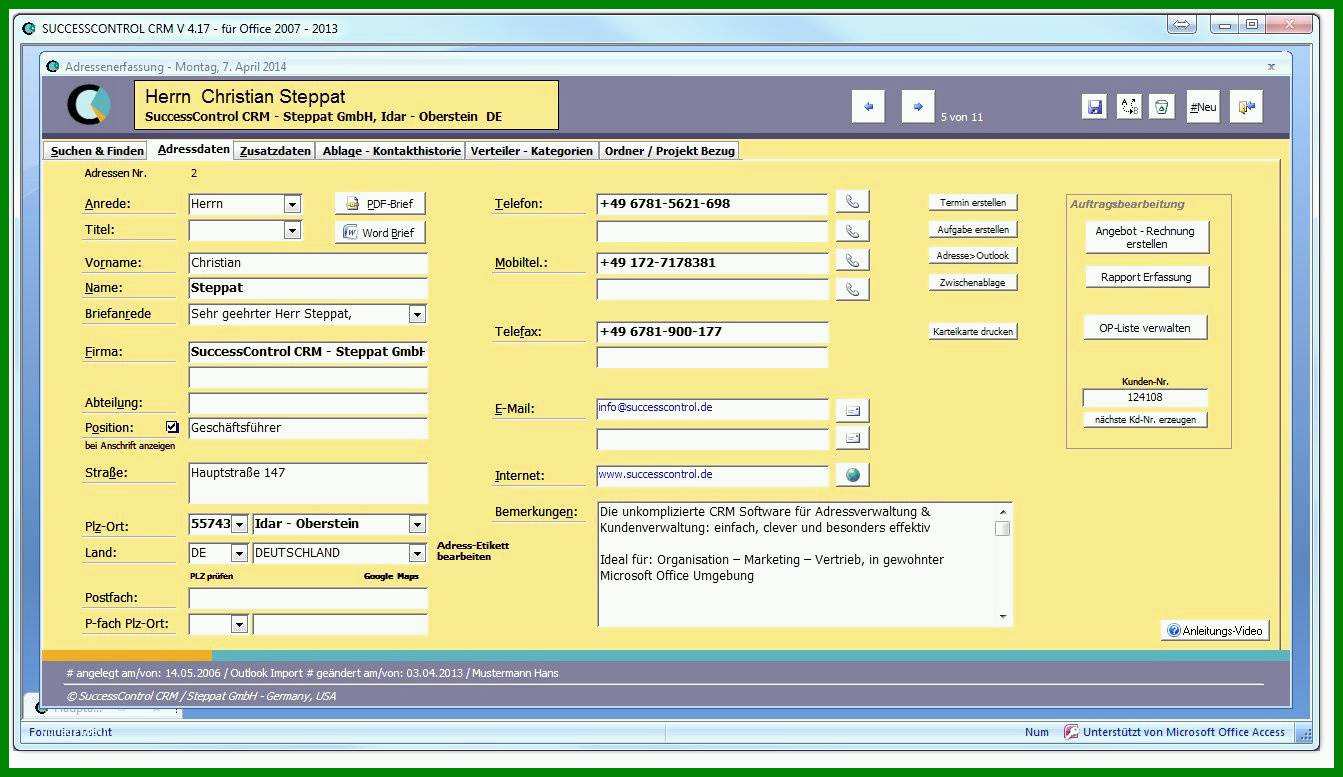Go to the previous address record
The image size is (1343, 777).
[x=868, y=106]
